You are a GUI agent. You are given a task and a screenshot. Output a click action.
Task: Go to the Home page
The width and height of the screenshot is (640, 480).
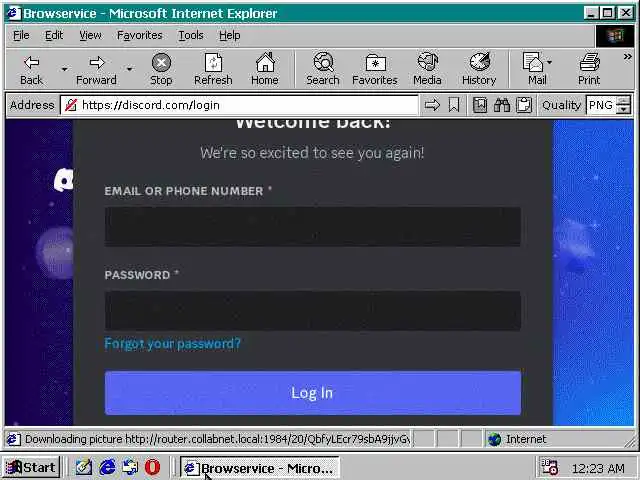(265, 69)
